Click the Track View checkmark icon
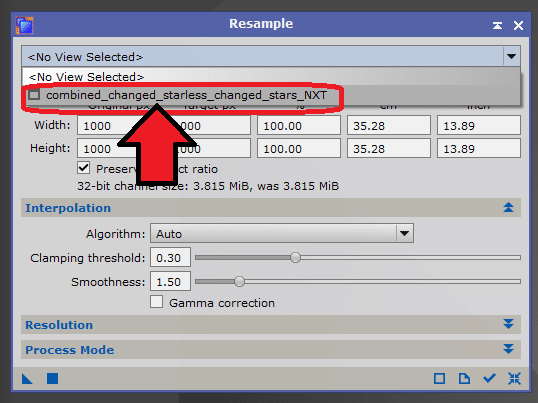 coord(489,379)
